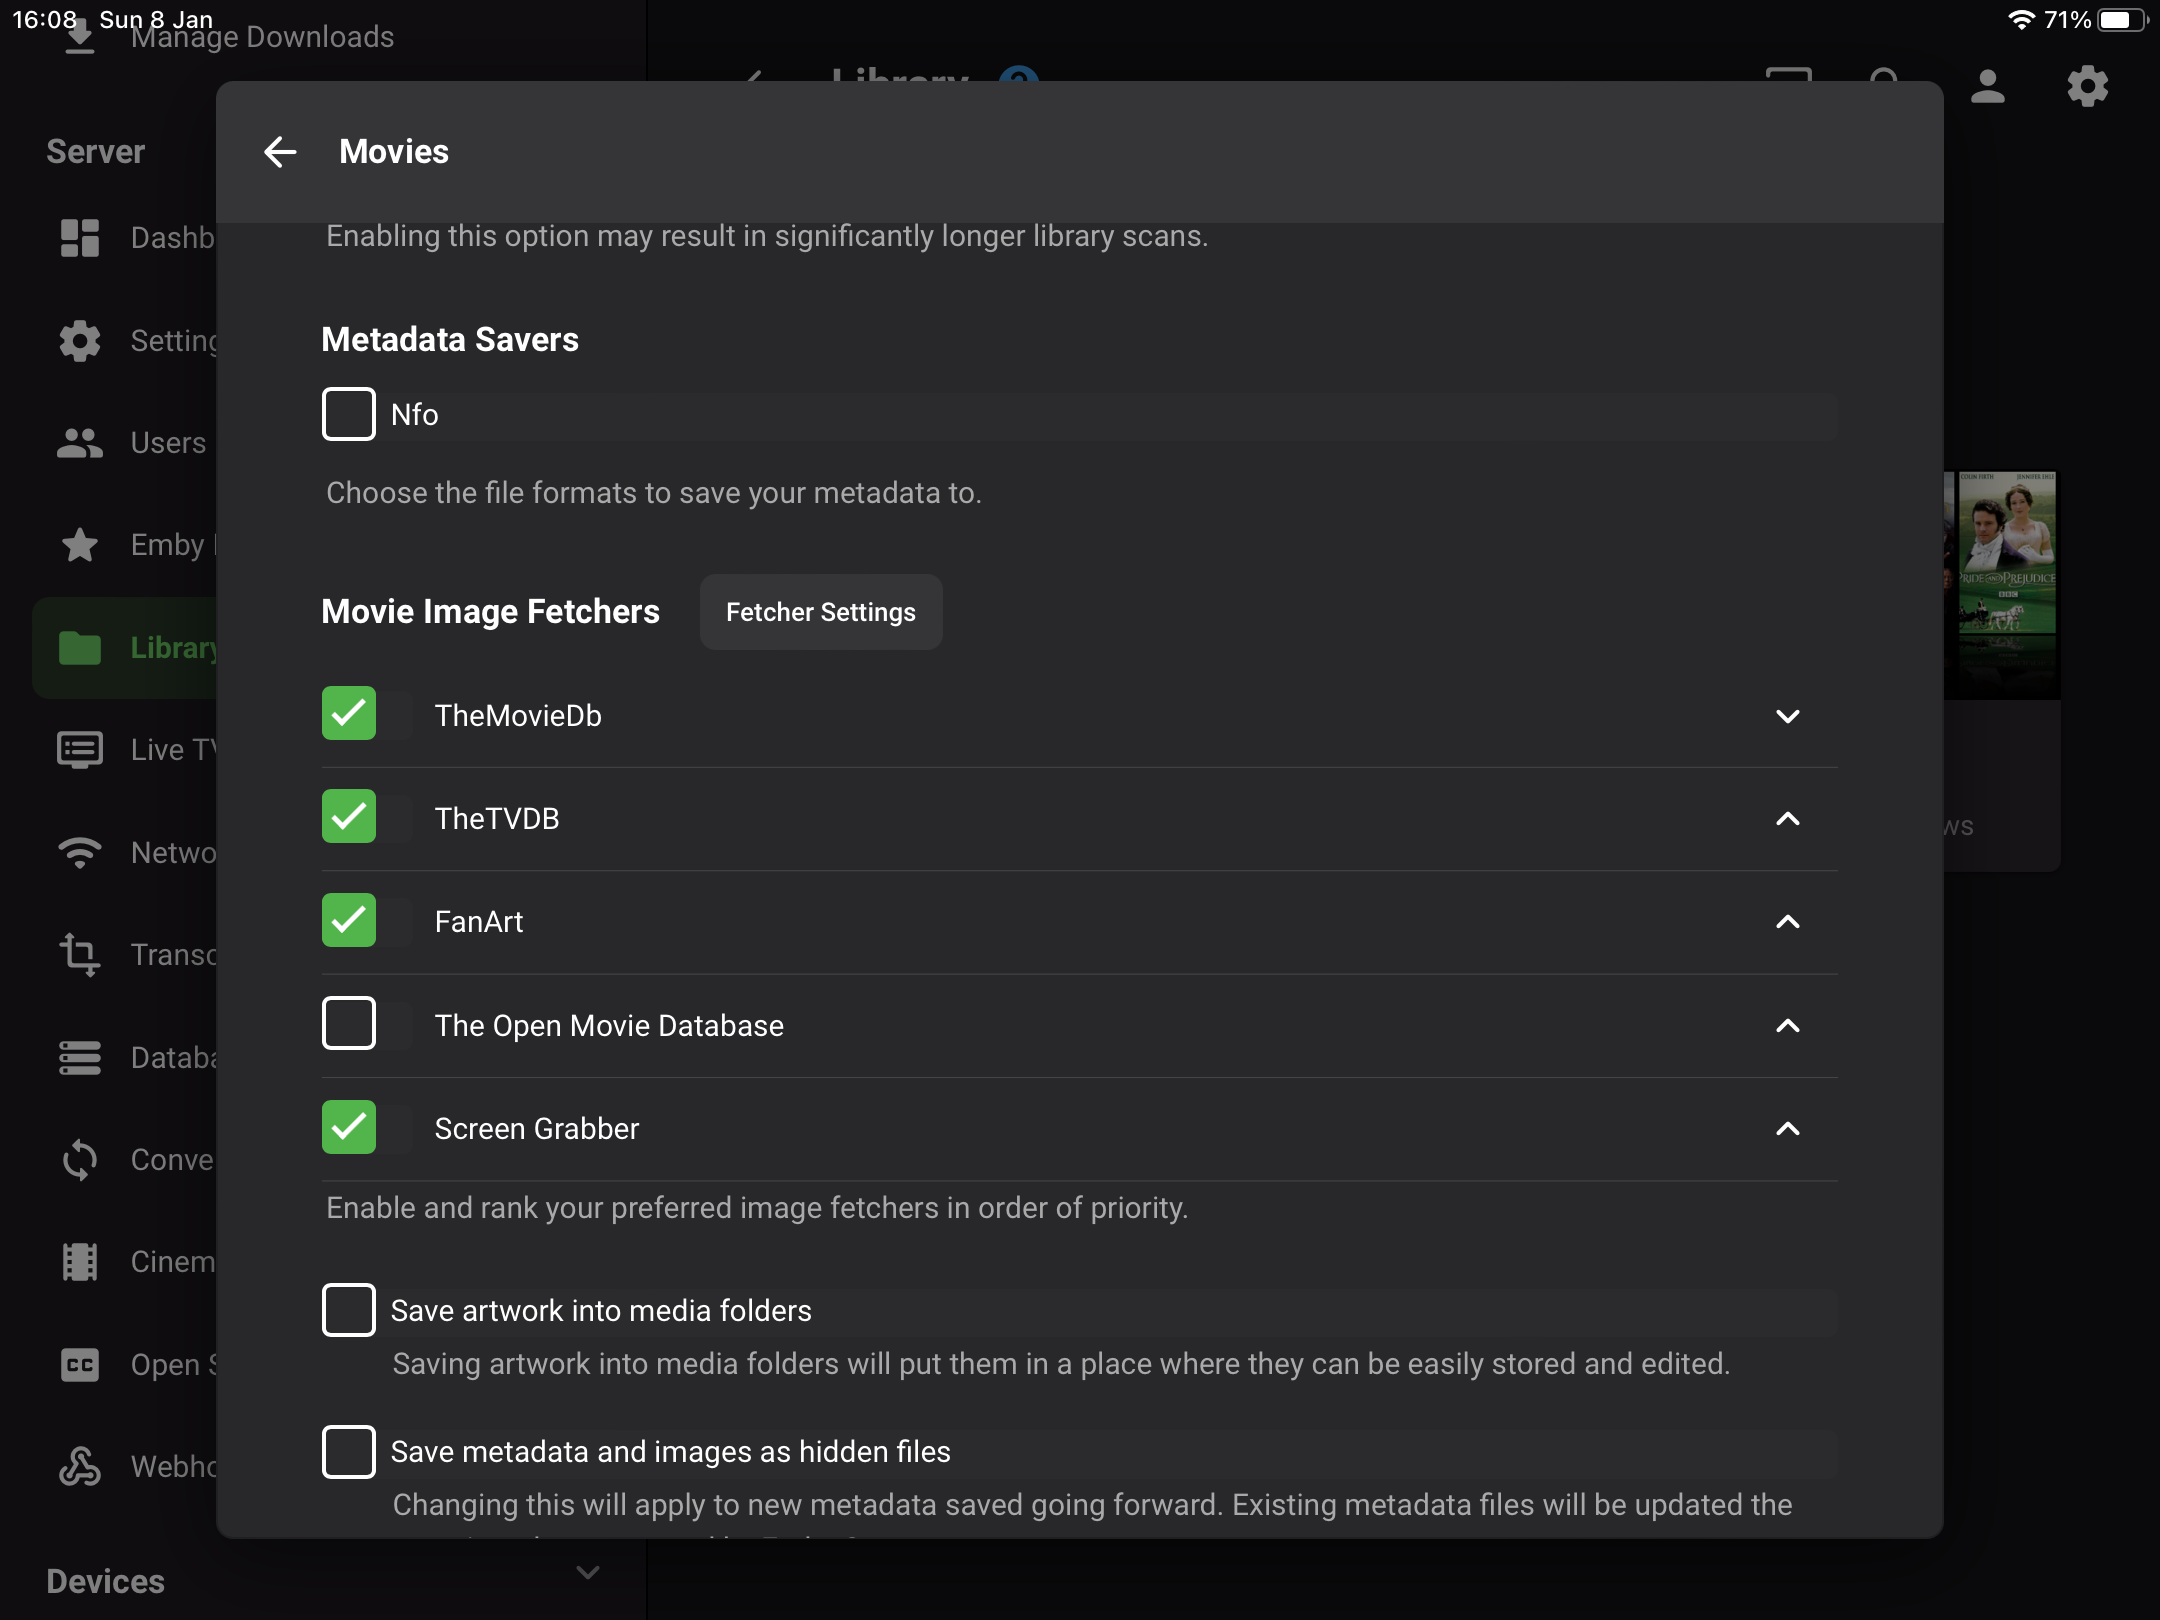Move TheMovieDb down with chevron arrow
The height and width of the screenshot is (1620, 2160).
(1787, 716)
